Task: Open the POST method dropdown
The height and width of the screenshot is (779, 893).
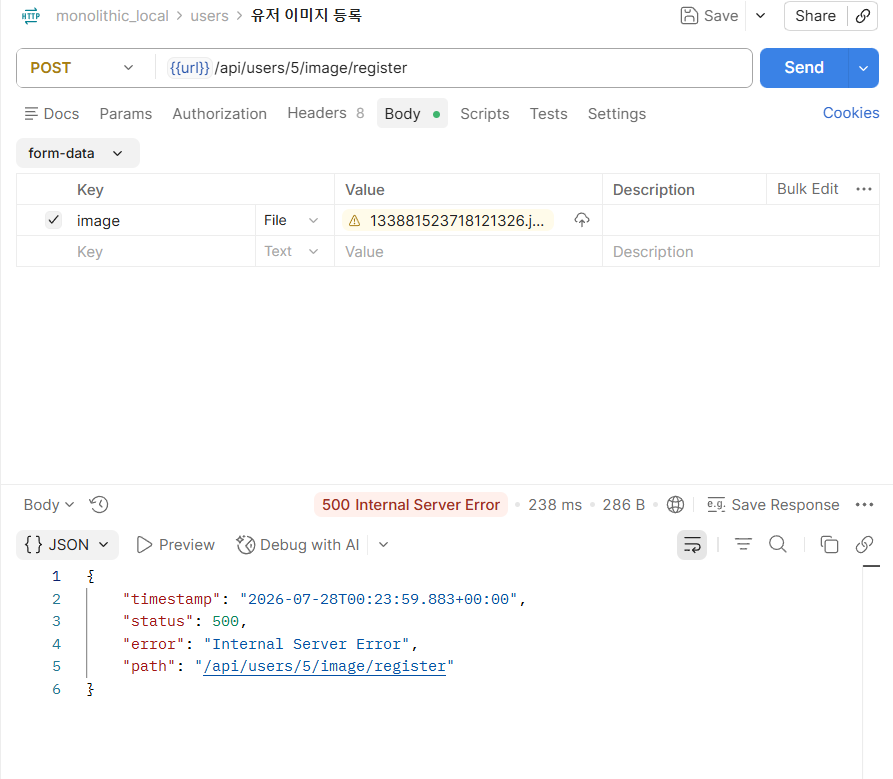Action: (81, 68)
